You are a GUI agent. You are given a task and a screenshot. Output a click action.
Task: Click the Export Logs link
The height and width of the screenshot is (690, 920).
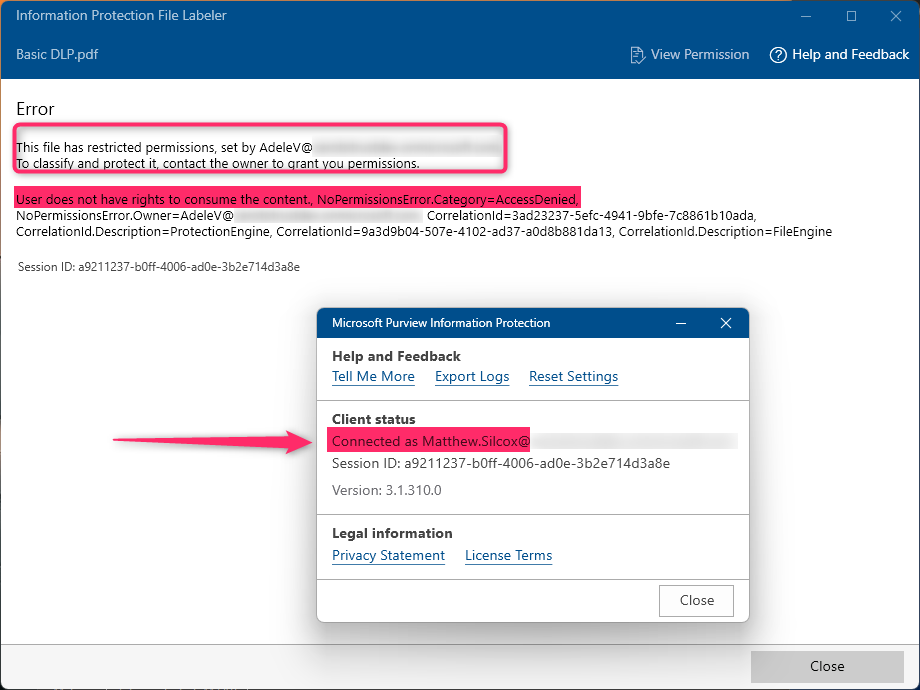472,377
